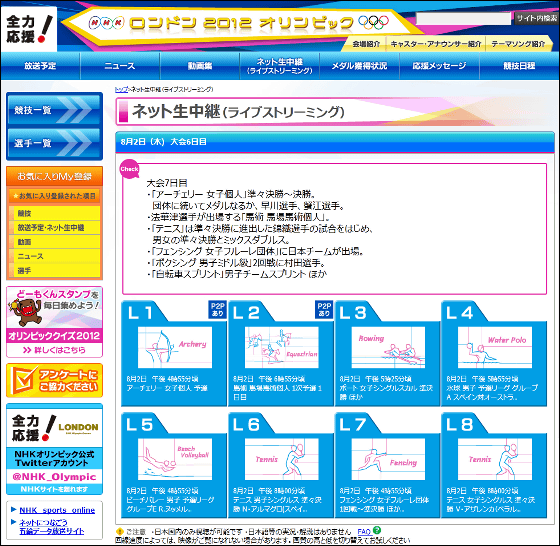Open the キャスター・アナウンサー紹介 tab
Screen dimensions: 560x546
click(x=436, y=44)
